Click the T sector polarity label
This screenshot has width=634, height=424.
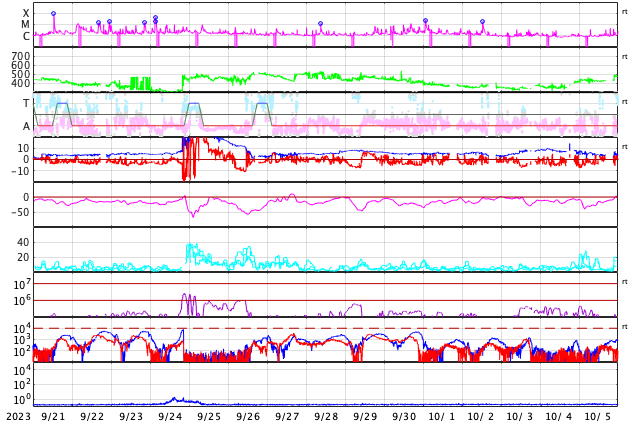[26, 103]
